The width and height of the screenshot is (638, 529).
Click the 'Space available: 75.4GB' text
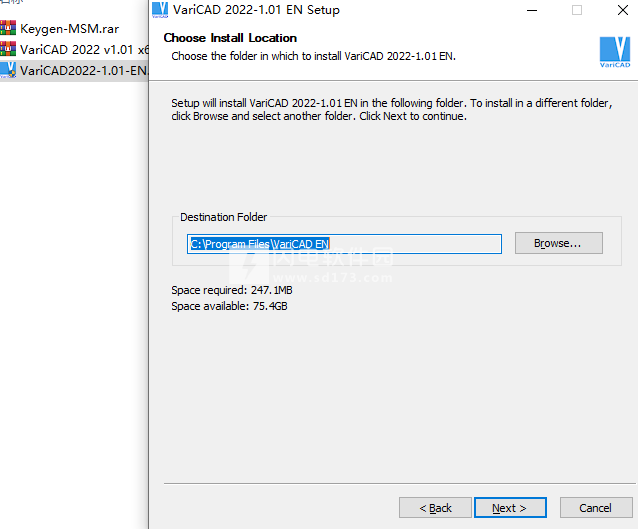click(229, 306)
